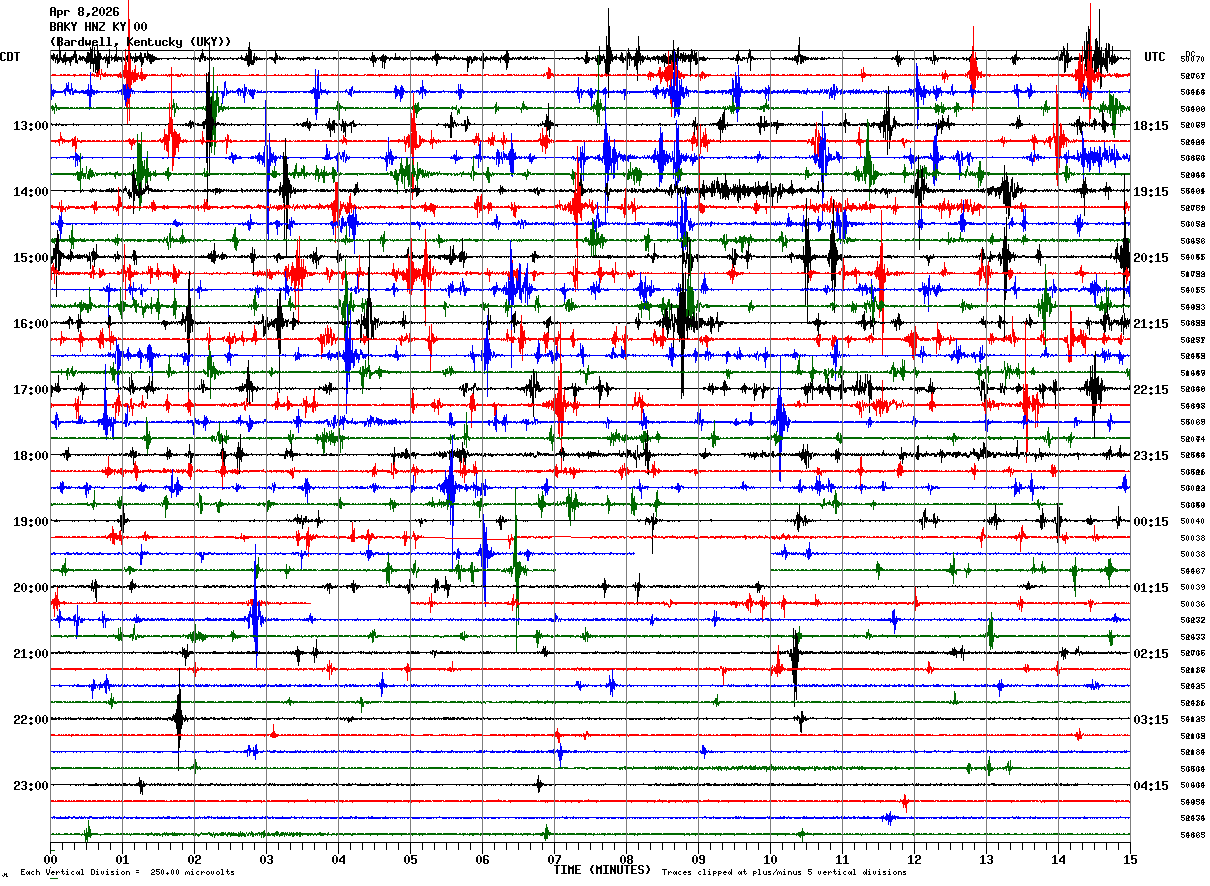This screenshot has width=1210, height=886.
Task: Select the '17:00' CDT time label
Action: click(31, 390)
